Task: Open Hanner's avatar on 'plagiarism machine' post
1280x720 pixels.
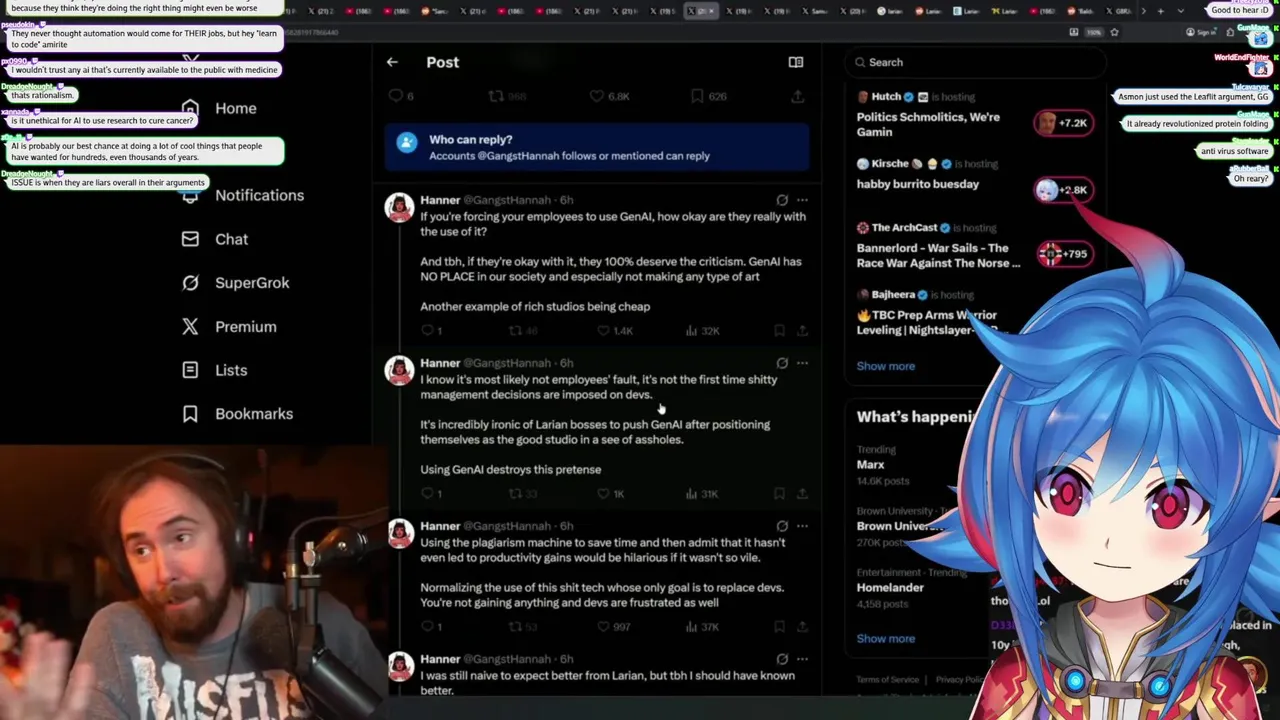Action: 400,534
